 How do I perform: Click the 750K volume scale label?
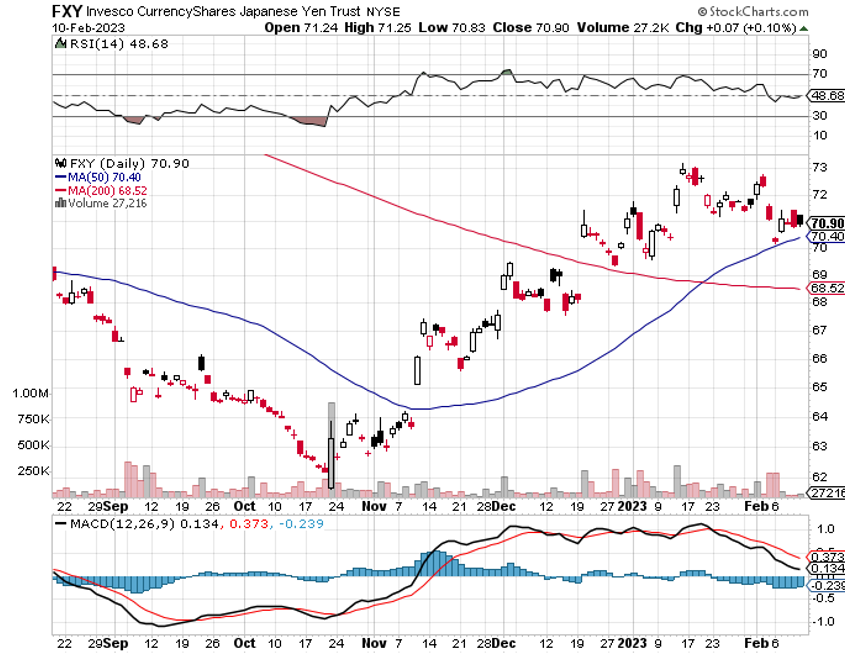click(x=33, y=419)
